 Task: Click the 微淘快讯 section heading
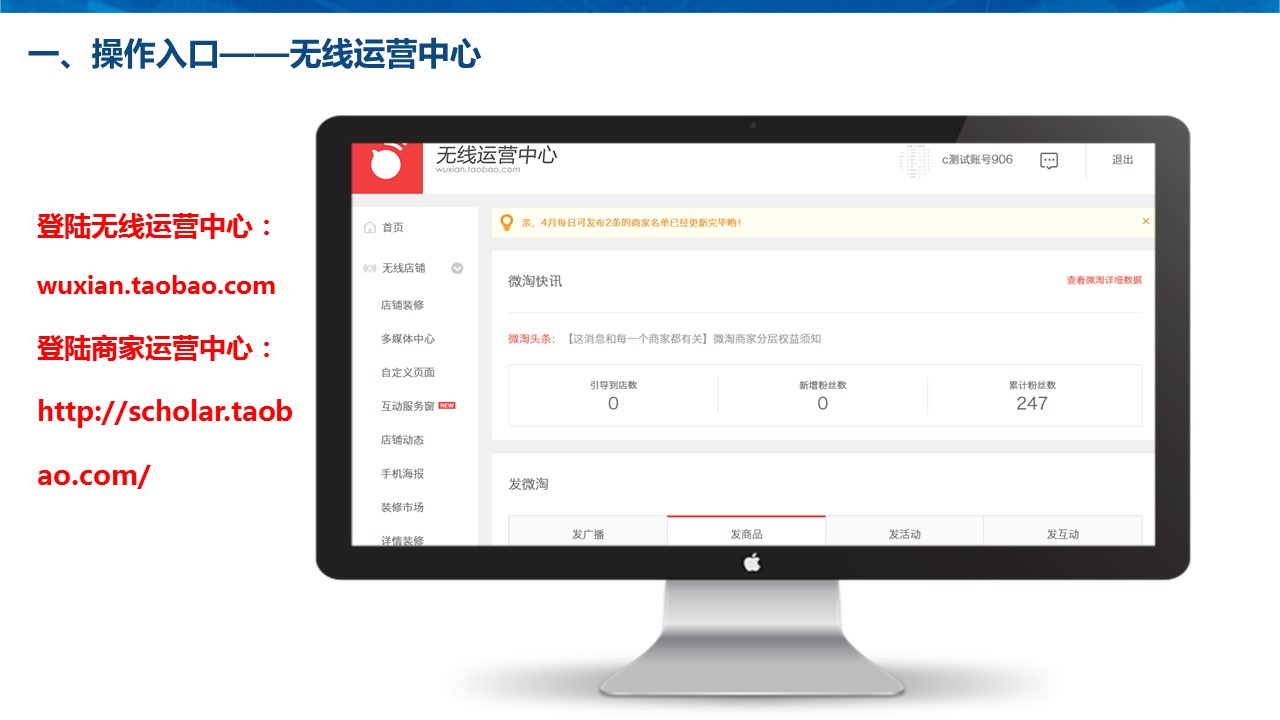pyautogui.click(x=535, y=281)
